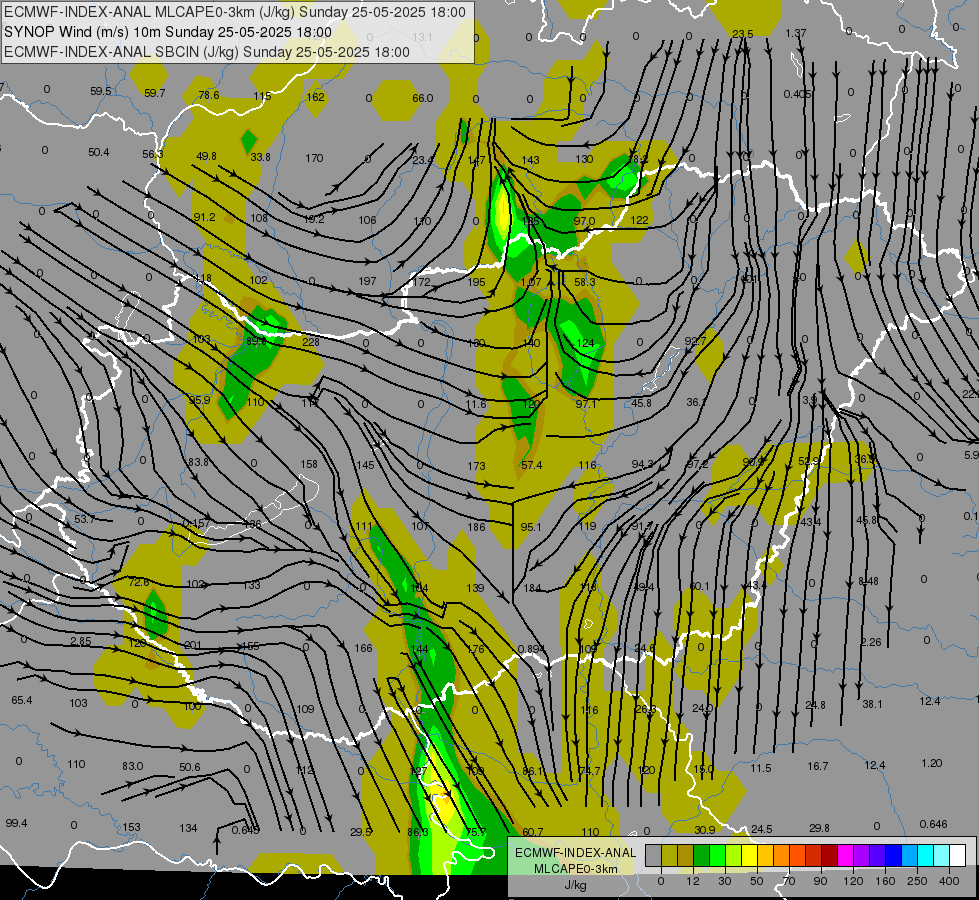Click the bright cyan legend swatch
979x900 pixels.
(x=925, y=855)
